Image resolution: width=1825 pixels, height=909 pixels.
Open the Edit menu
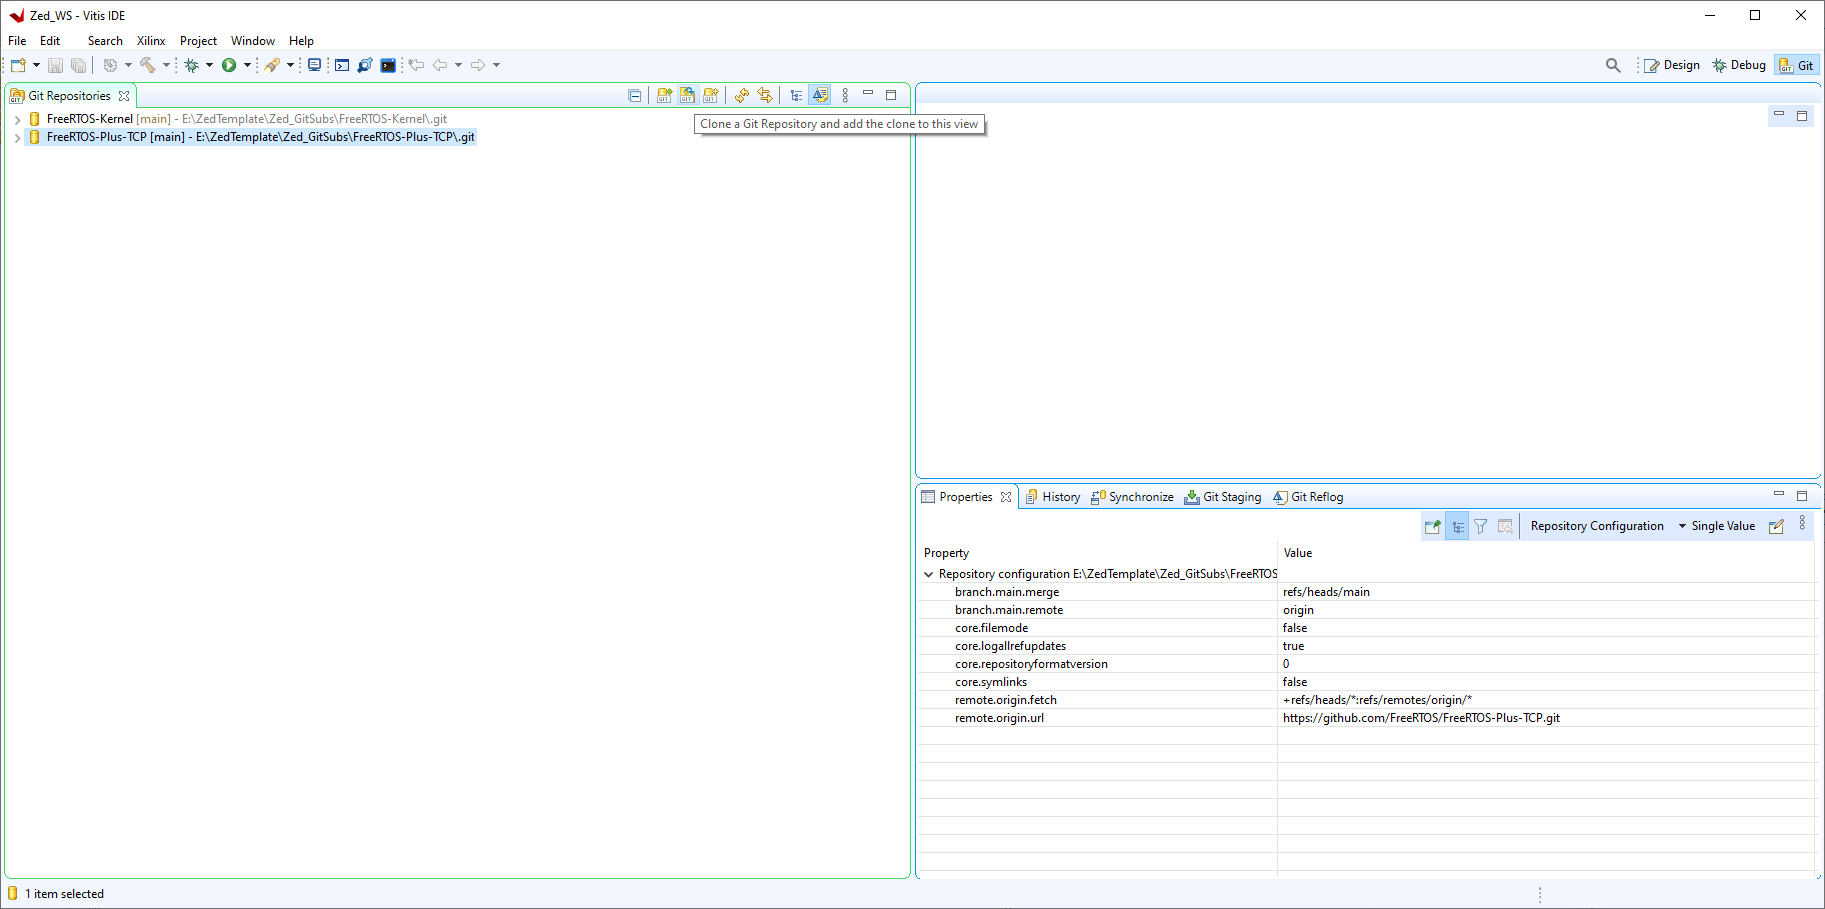click(50, 41)
